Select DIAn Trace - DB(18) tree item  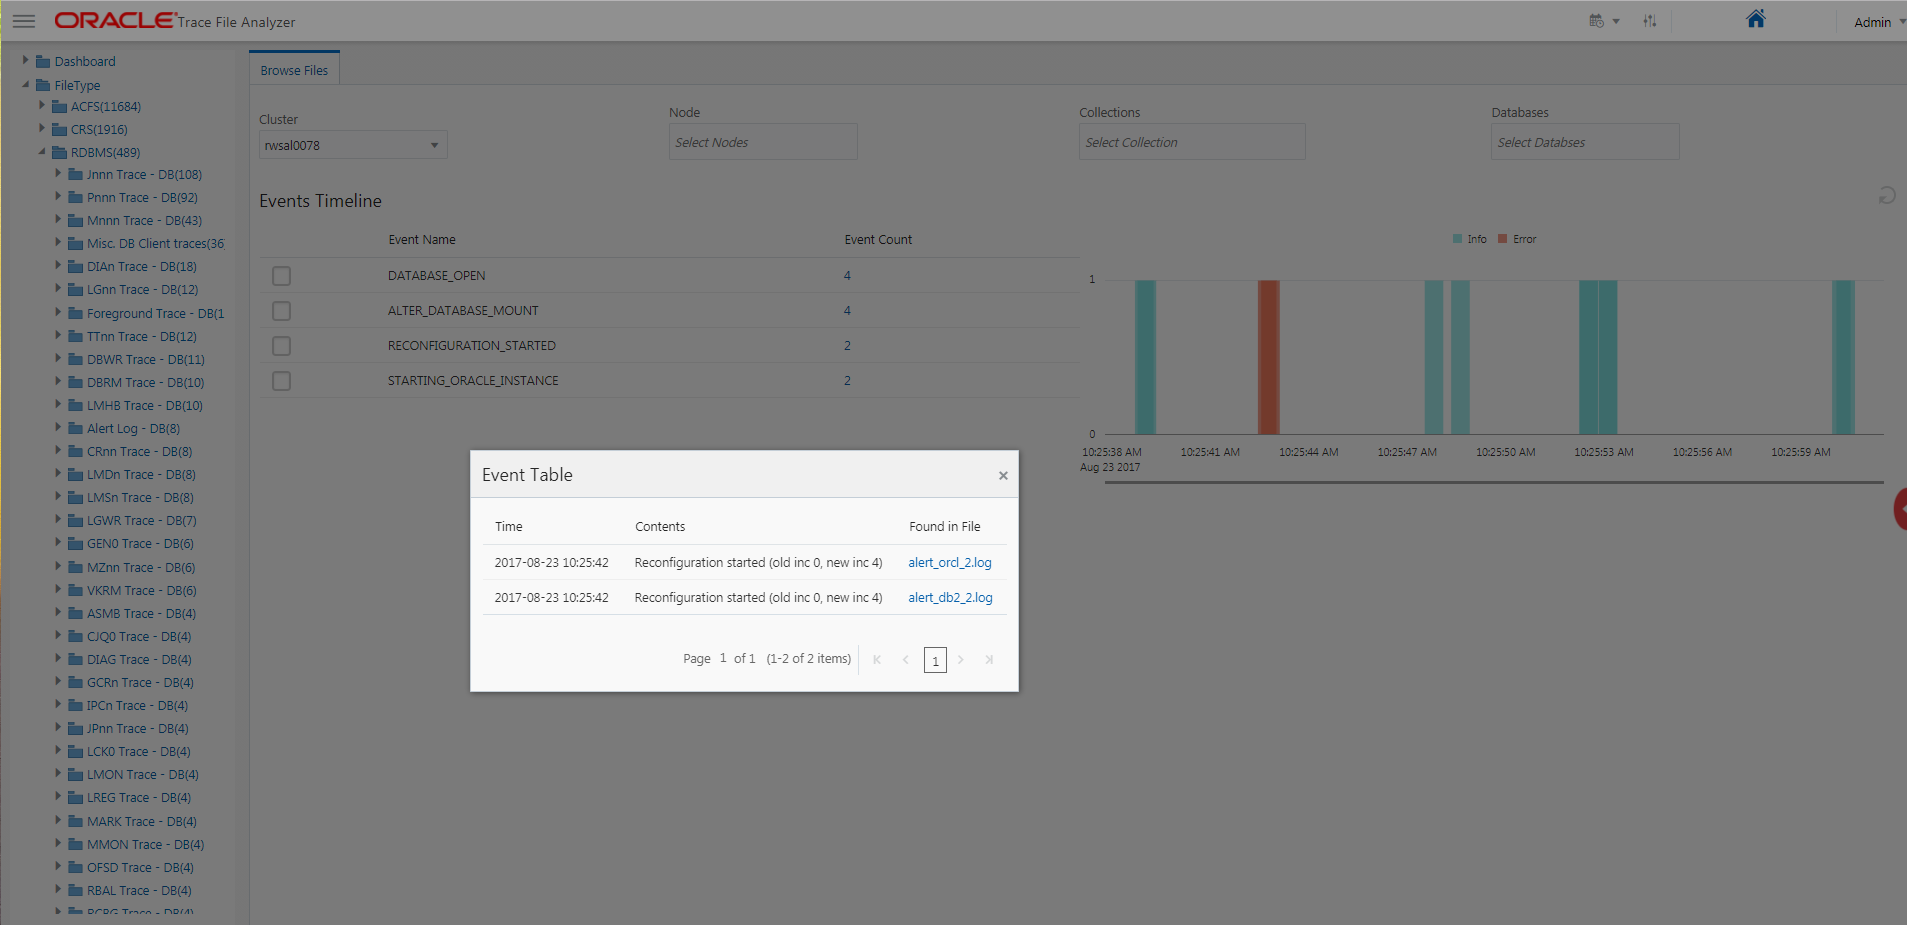pos(142,266)
